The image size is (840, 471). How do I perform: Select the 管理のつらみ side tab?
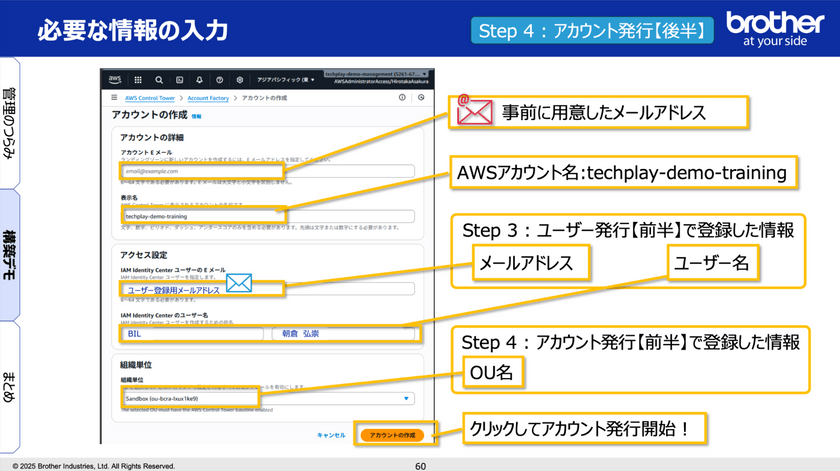pyautogui.click(x=10, y=122)
